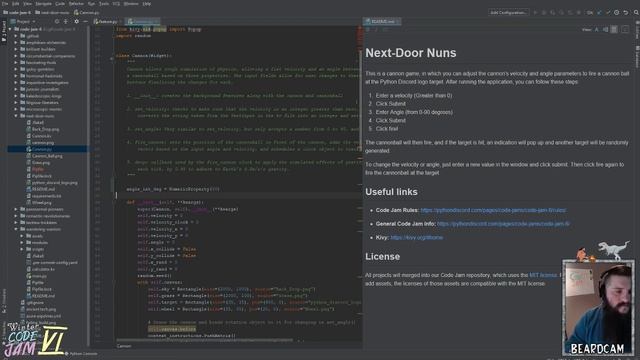
Task: Open the Window menu
Action: [x=131, y=4]
